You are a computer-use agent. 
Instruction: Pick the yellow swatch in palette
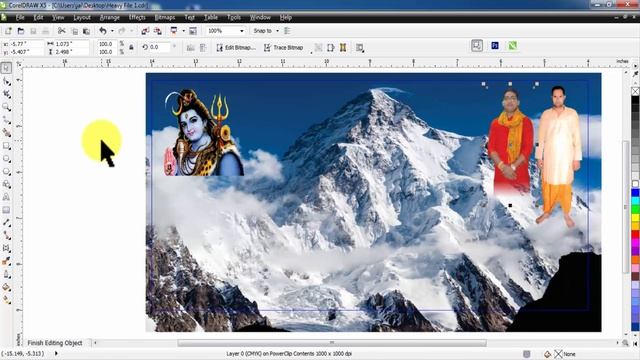pos(636,218)
